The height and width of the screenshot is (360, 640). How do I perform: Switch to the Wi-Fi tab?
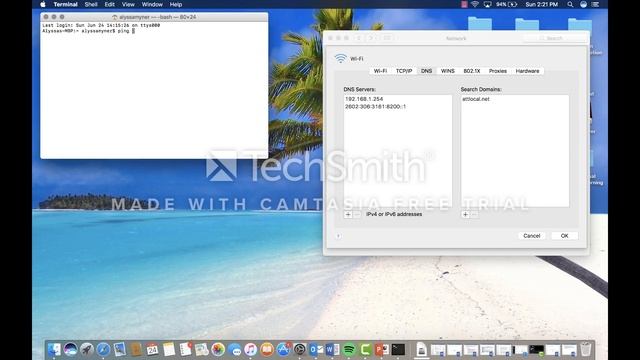tap(380, 71)
